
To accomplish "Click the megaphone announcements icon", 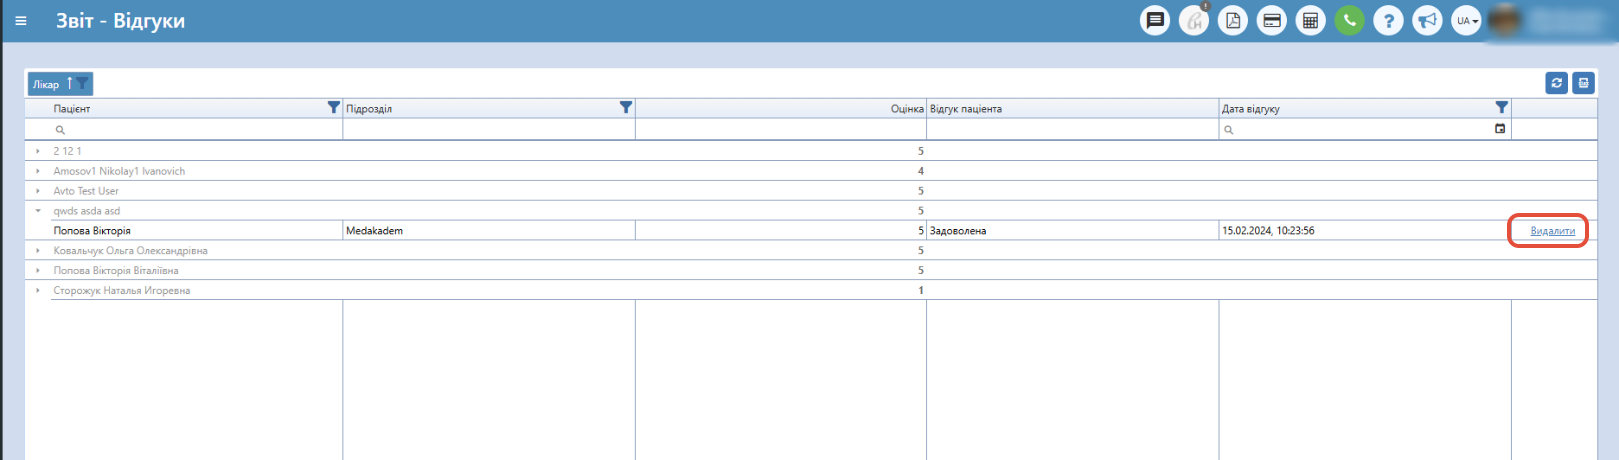I will 1428,20.
